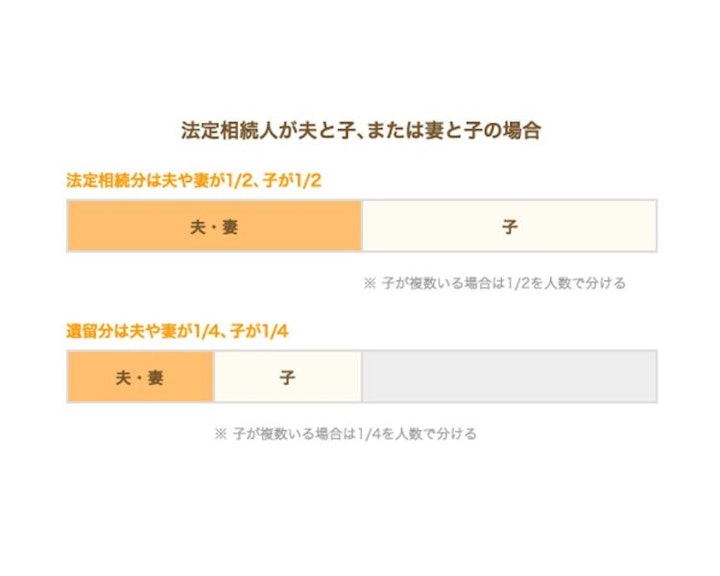Click the ※ mark before the 1/2 note

369,283
